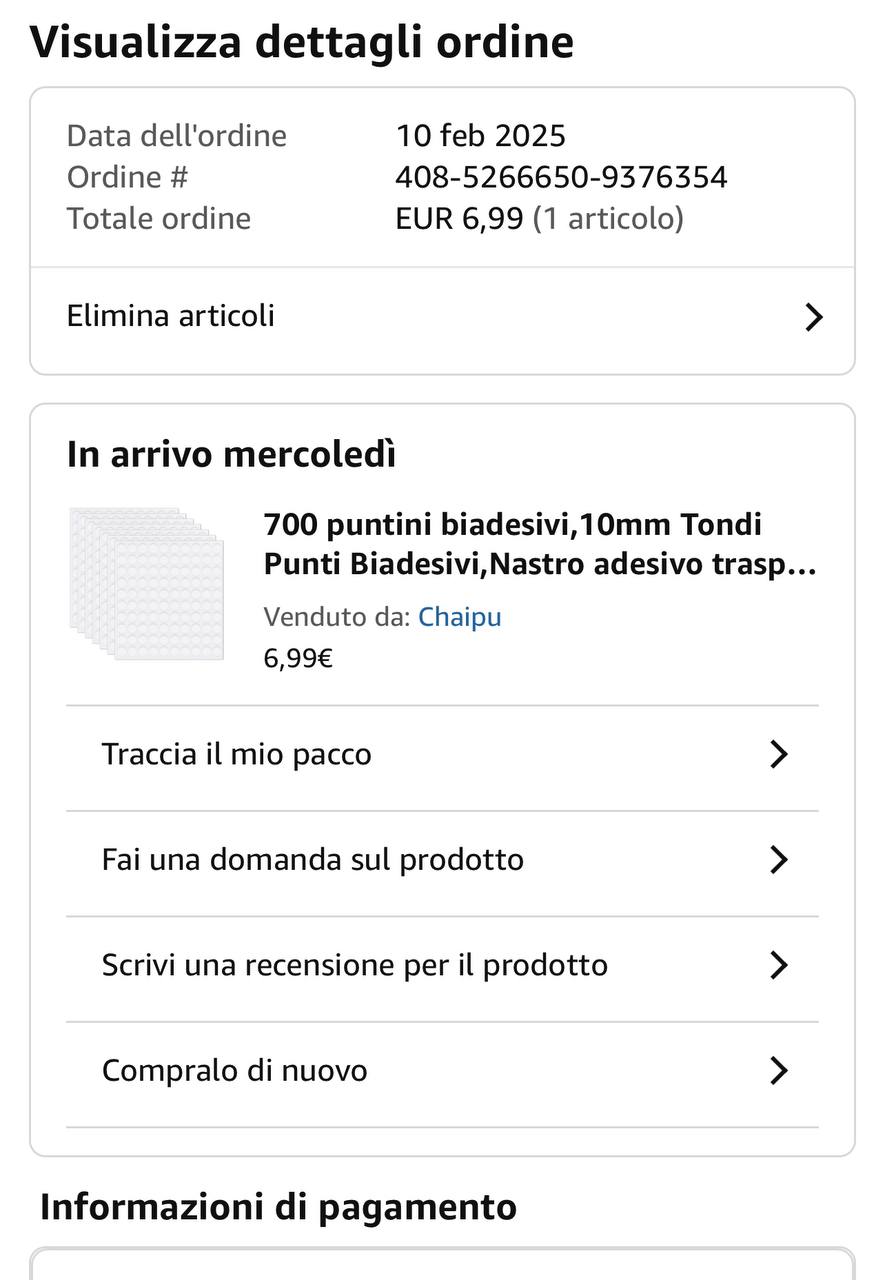Click the order date 10 feb 2025
Image resolution: width=885 pixels, height=1280 pixels.
tap(480, 135)
